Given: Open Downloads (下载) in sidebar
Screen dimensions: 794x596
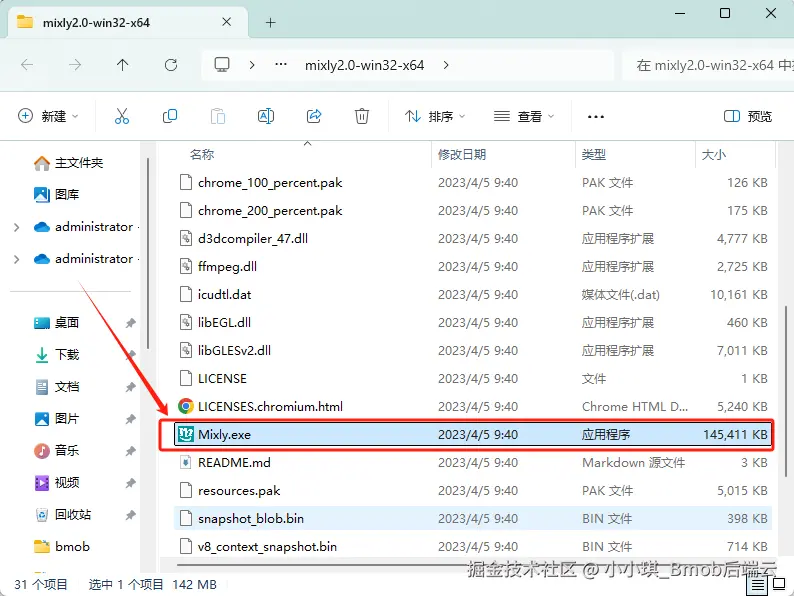Looking at the screenshot, I should coord(56,354).
